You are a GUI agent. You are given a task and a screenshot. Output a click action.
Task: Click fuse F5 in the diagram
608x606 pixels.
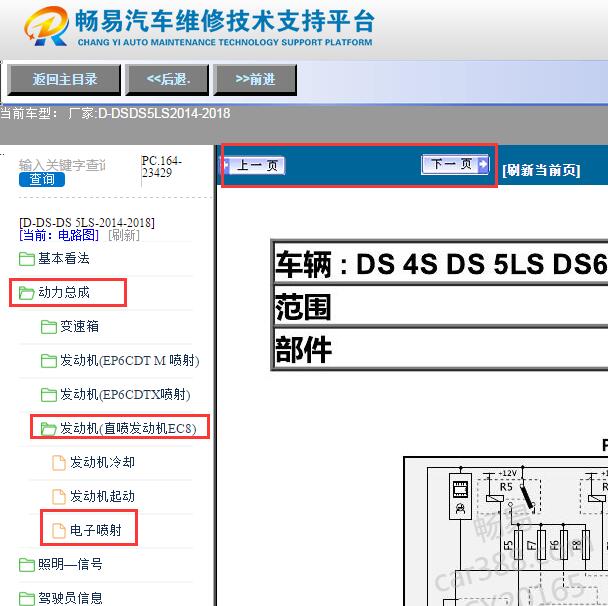(x=518, y=545)
